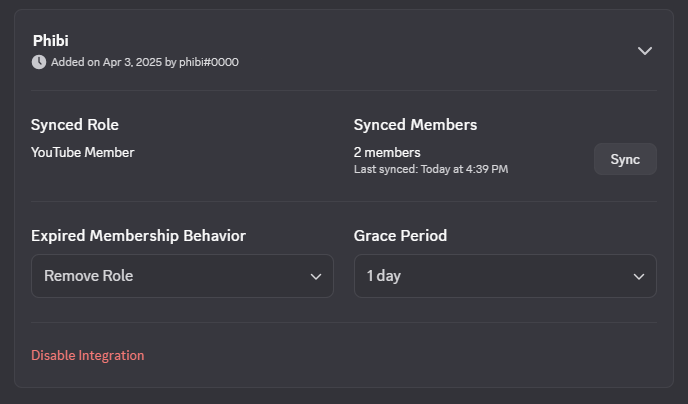Click the Sync button
Image resolution: width=688 pixels, height=404 pixels.
tap(625, 159)
